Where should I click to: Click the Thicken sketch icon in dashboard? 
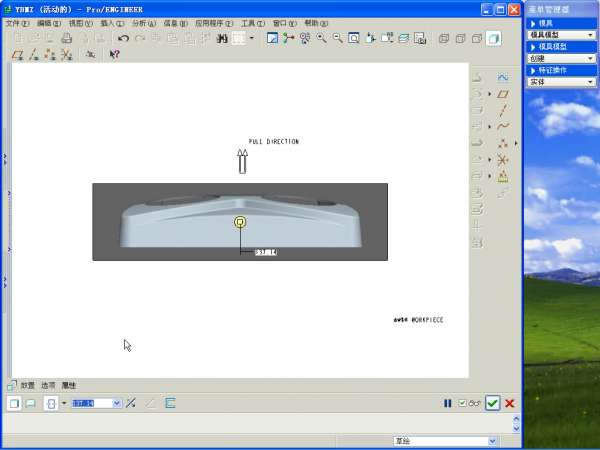tap(170, 403)
